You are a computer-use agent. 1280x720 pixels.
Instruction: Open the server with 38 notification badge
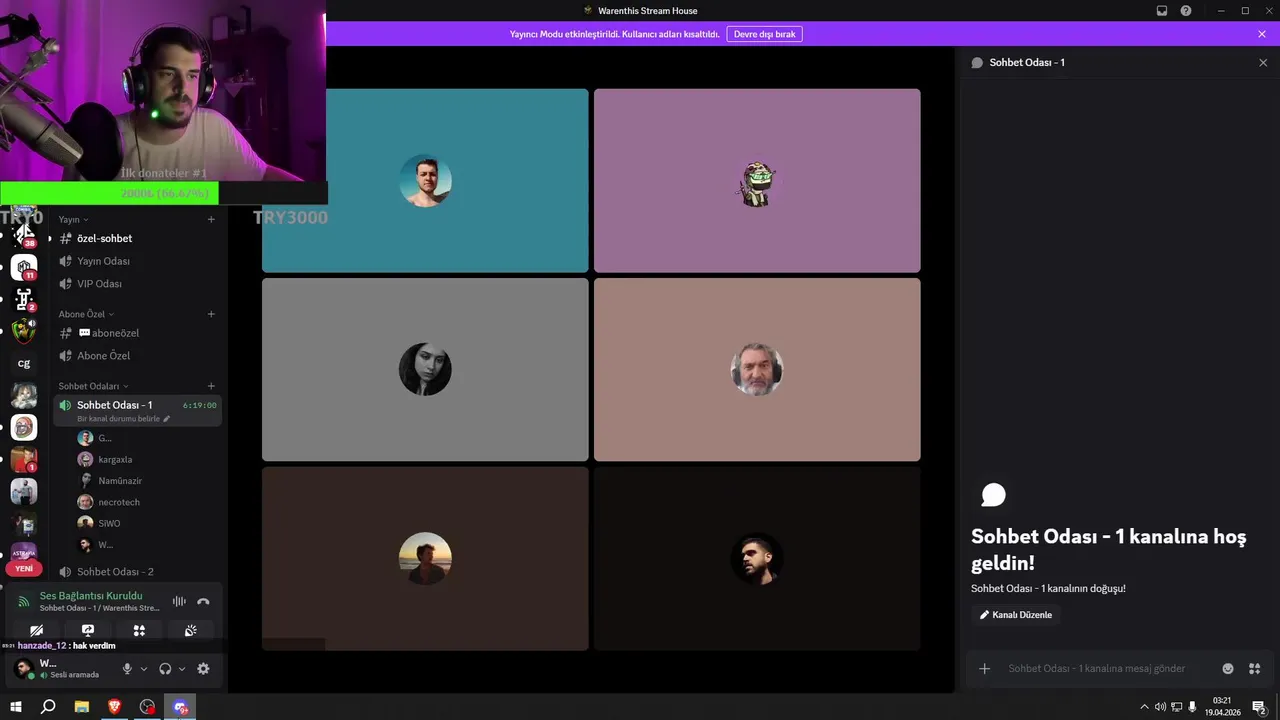tap(24, 235)
